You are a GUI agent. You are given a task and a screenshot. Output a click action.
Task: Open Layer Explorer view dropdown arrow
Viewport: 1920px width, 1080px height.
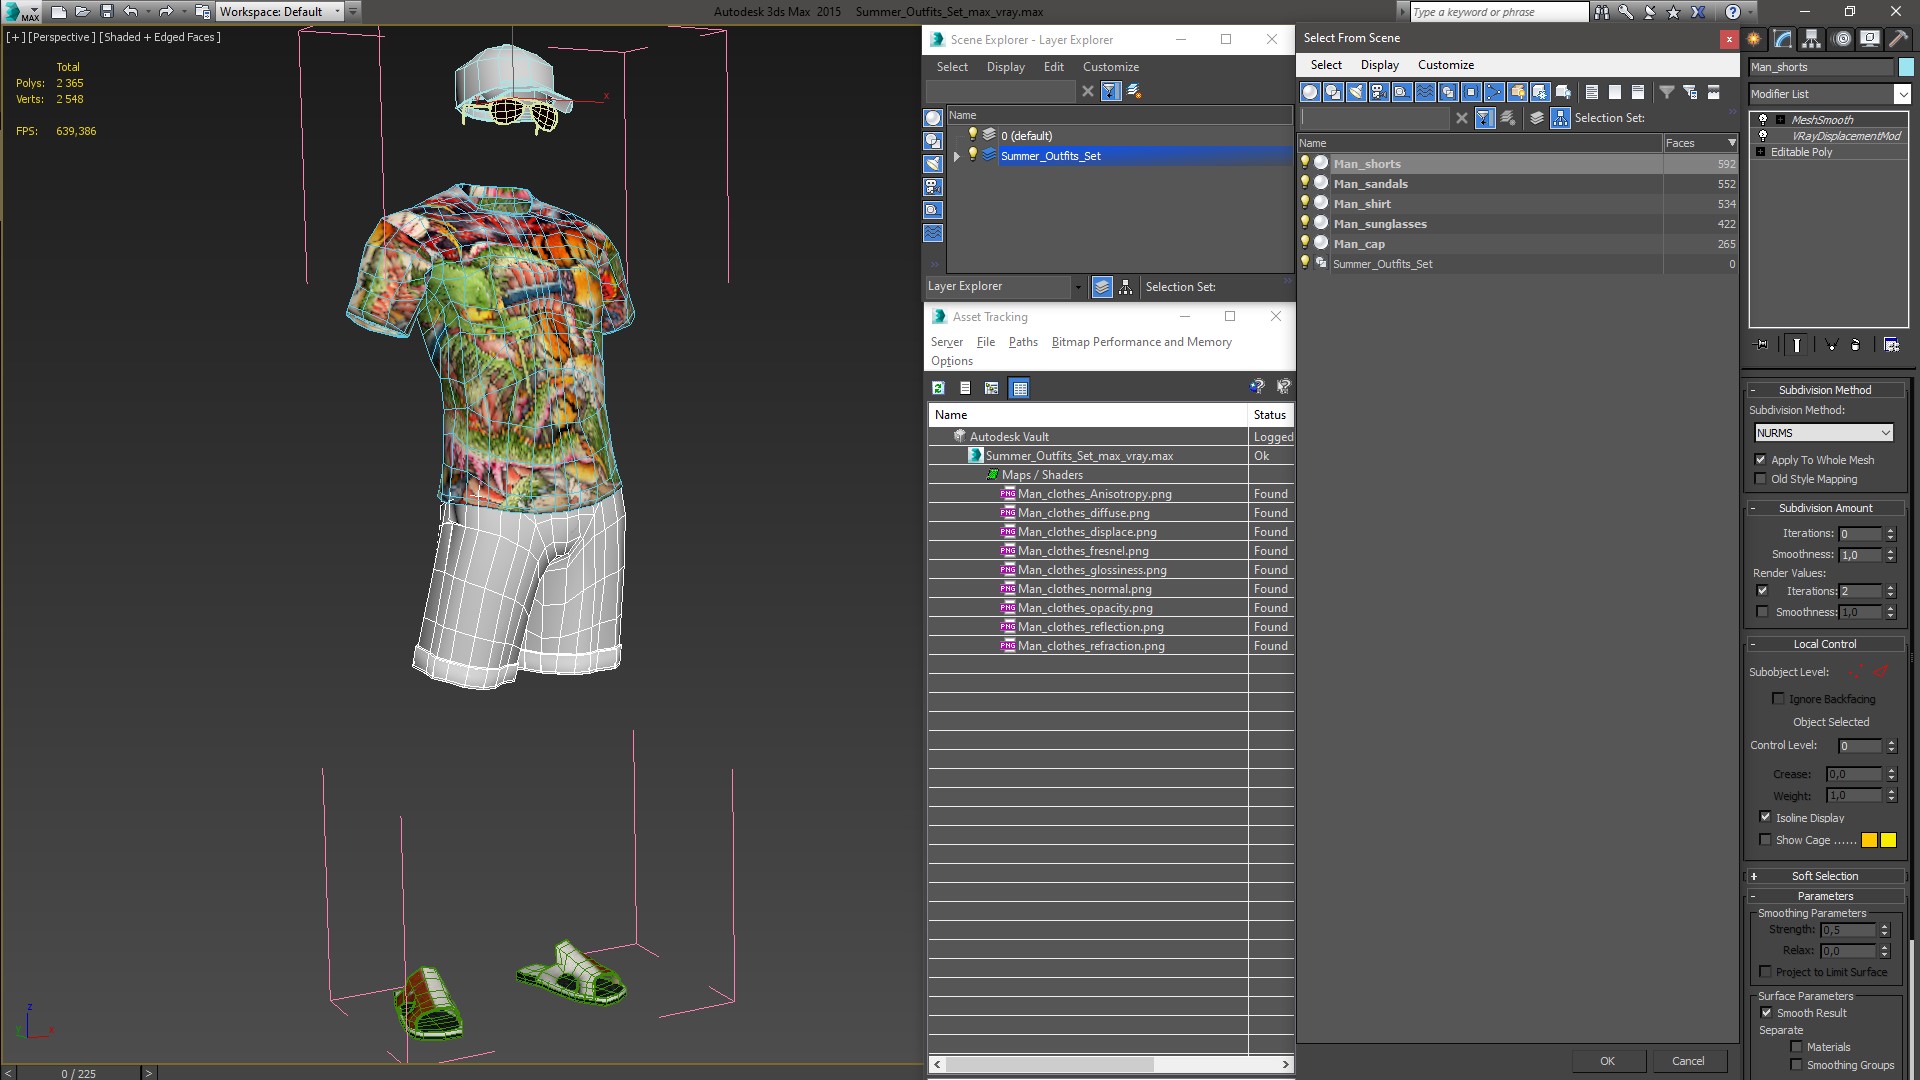pyautogui.click(x=1077, y=287)
